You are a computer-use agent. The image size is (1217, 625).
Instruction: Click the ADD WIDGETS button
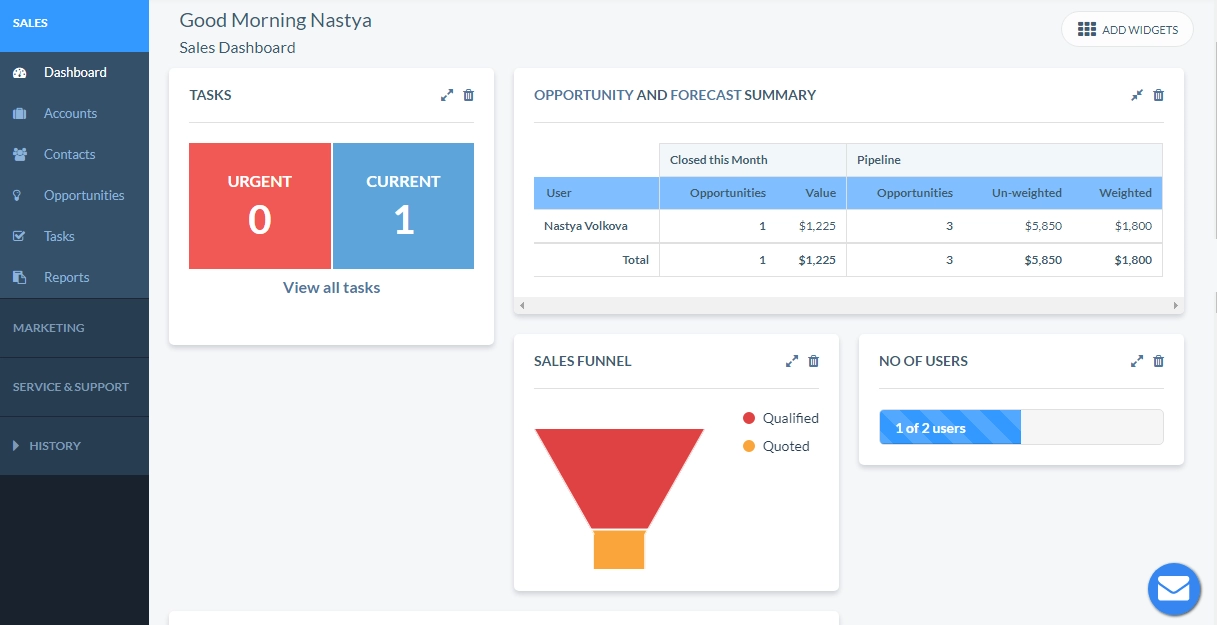(x=1127, y=29)
